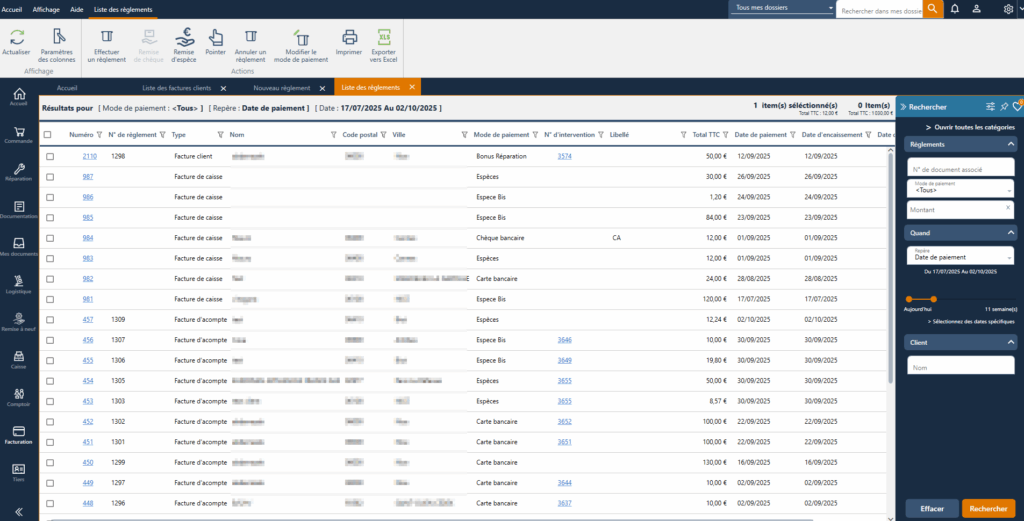Image resolution: width=1024 pixels, height=521 pixels.
Task: Click the date range slider handle
Action: coord(933,299)
